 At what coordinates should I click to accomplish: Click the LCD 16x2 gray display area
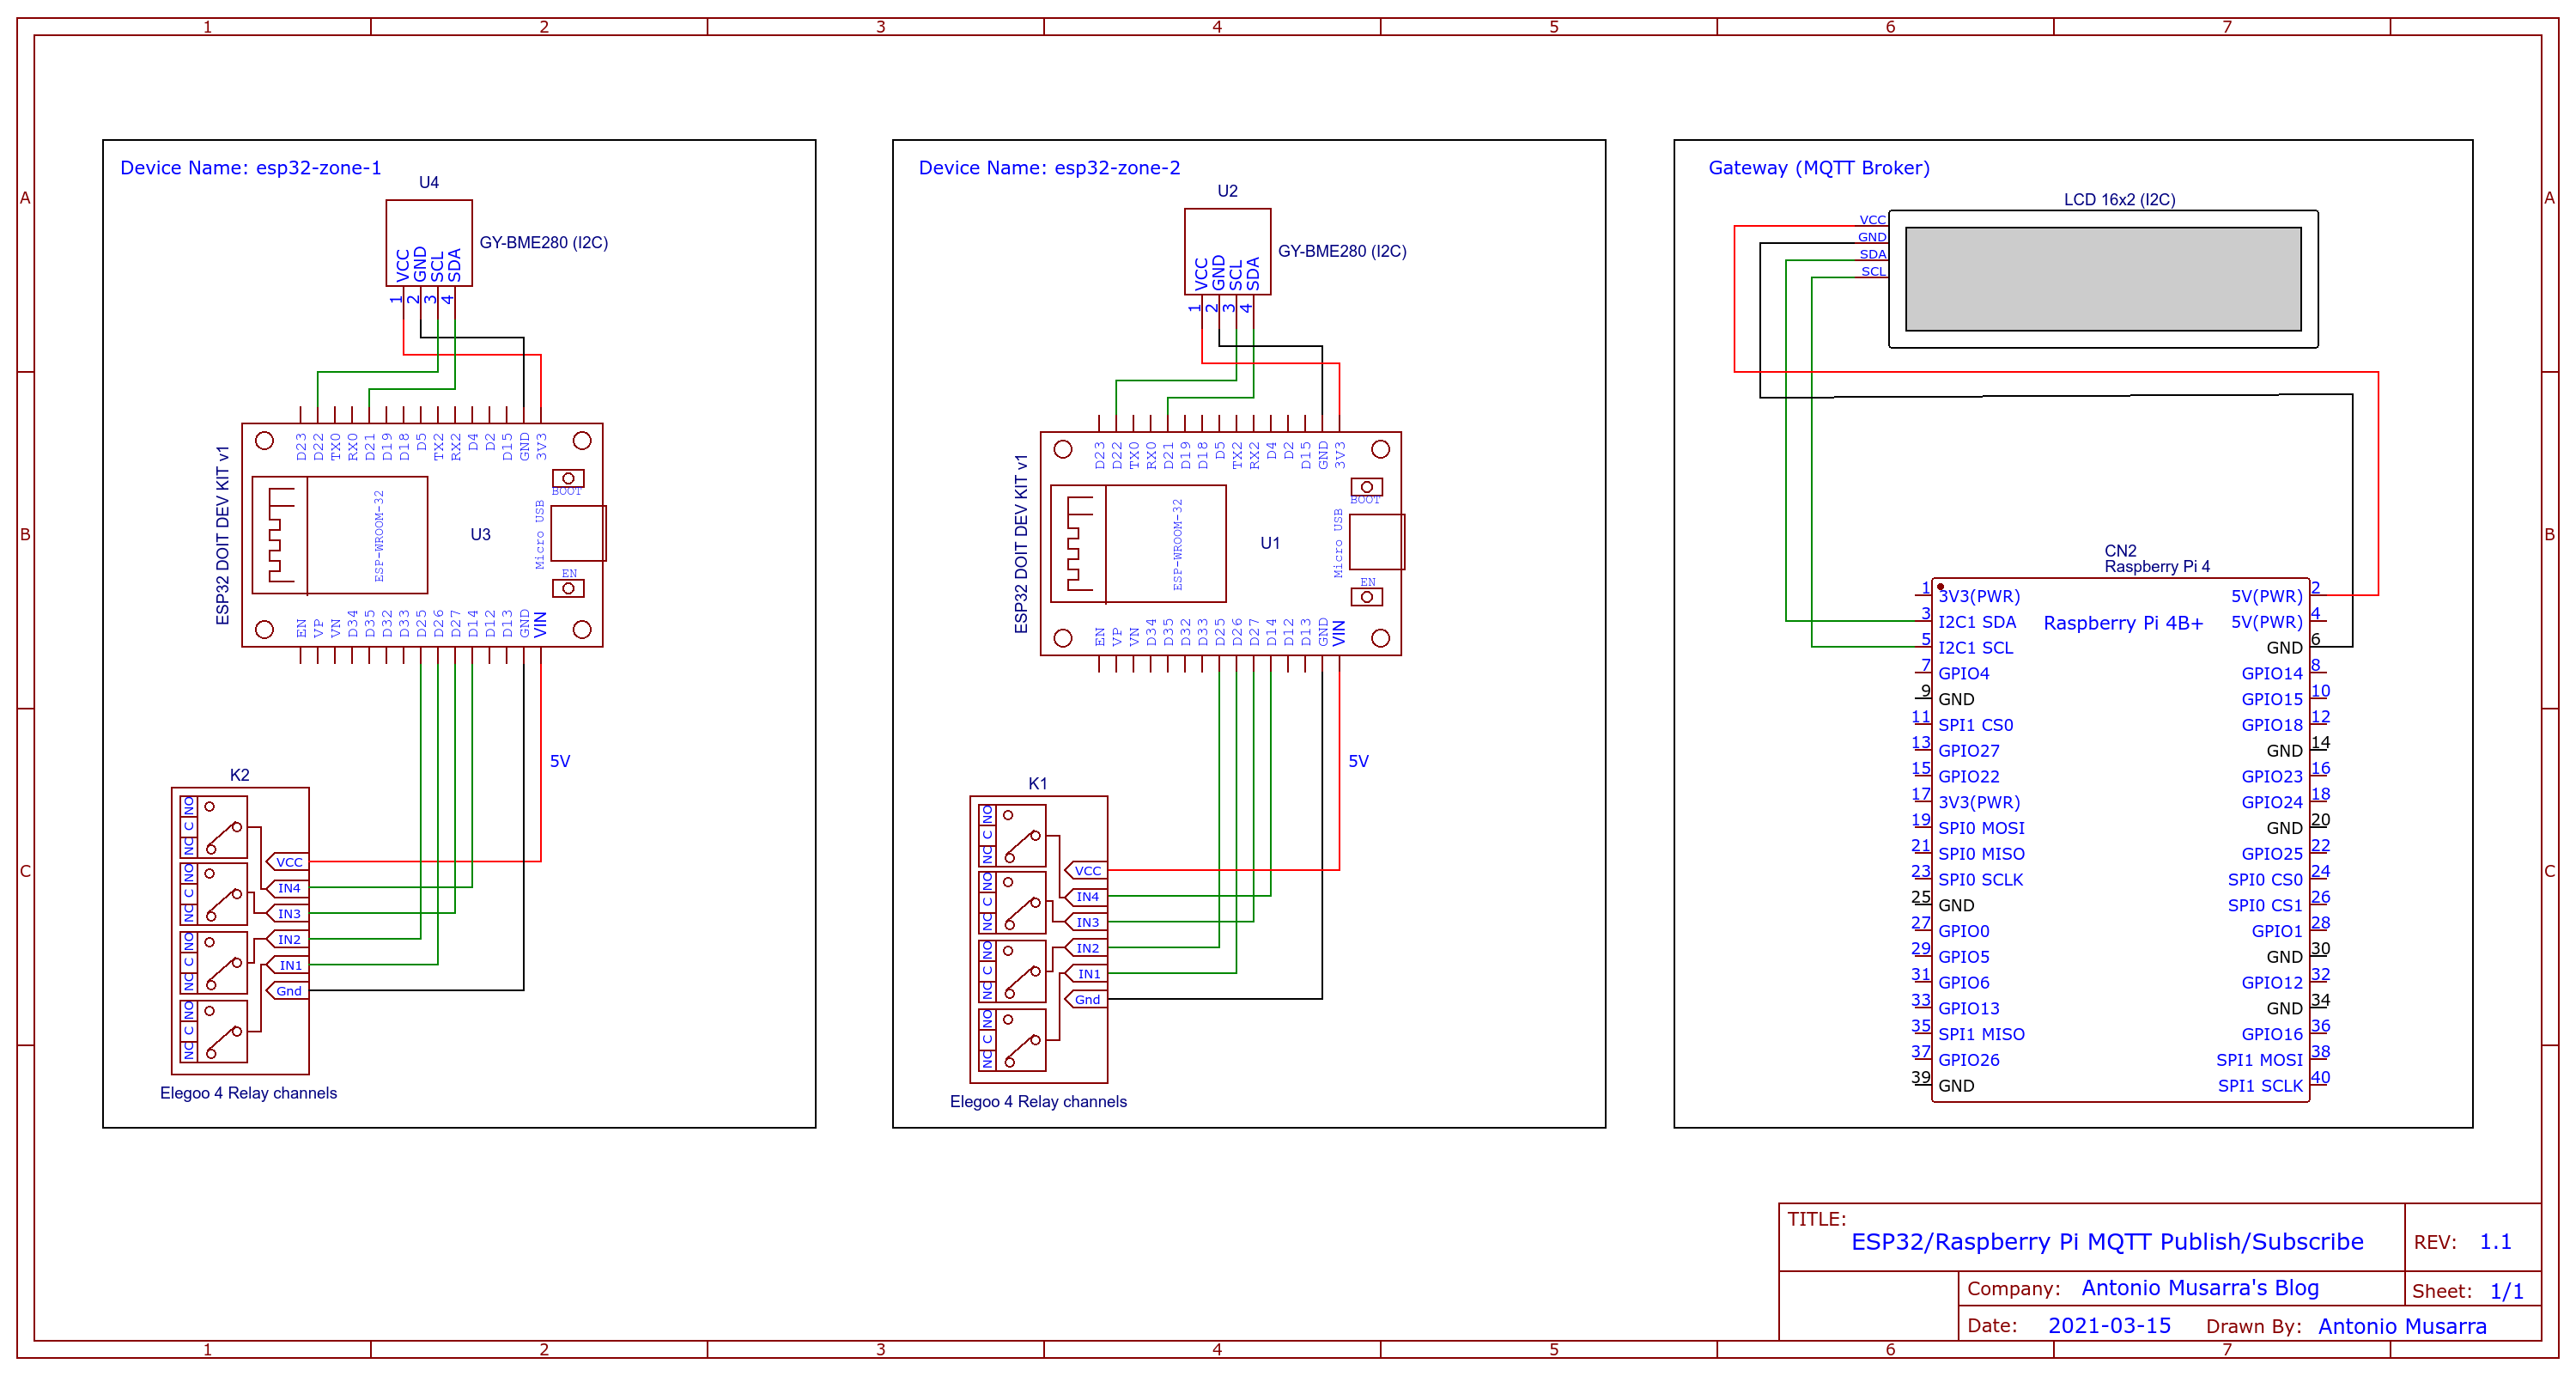(x=2102, y=279)
